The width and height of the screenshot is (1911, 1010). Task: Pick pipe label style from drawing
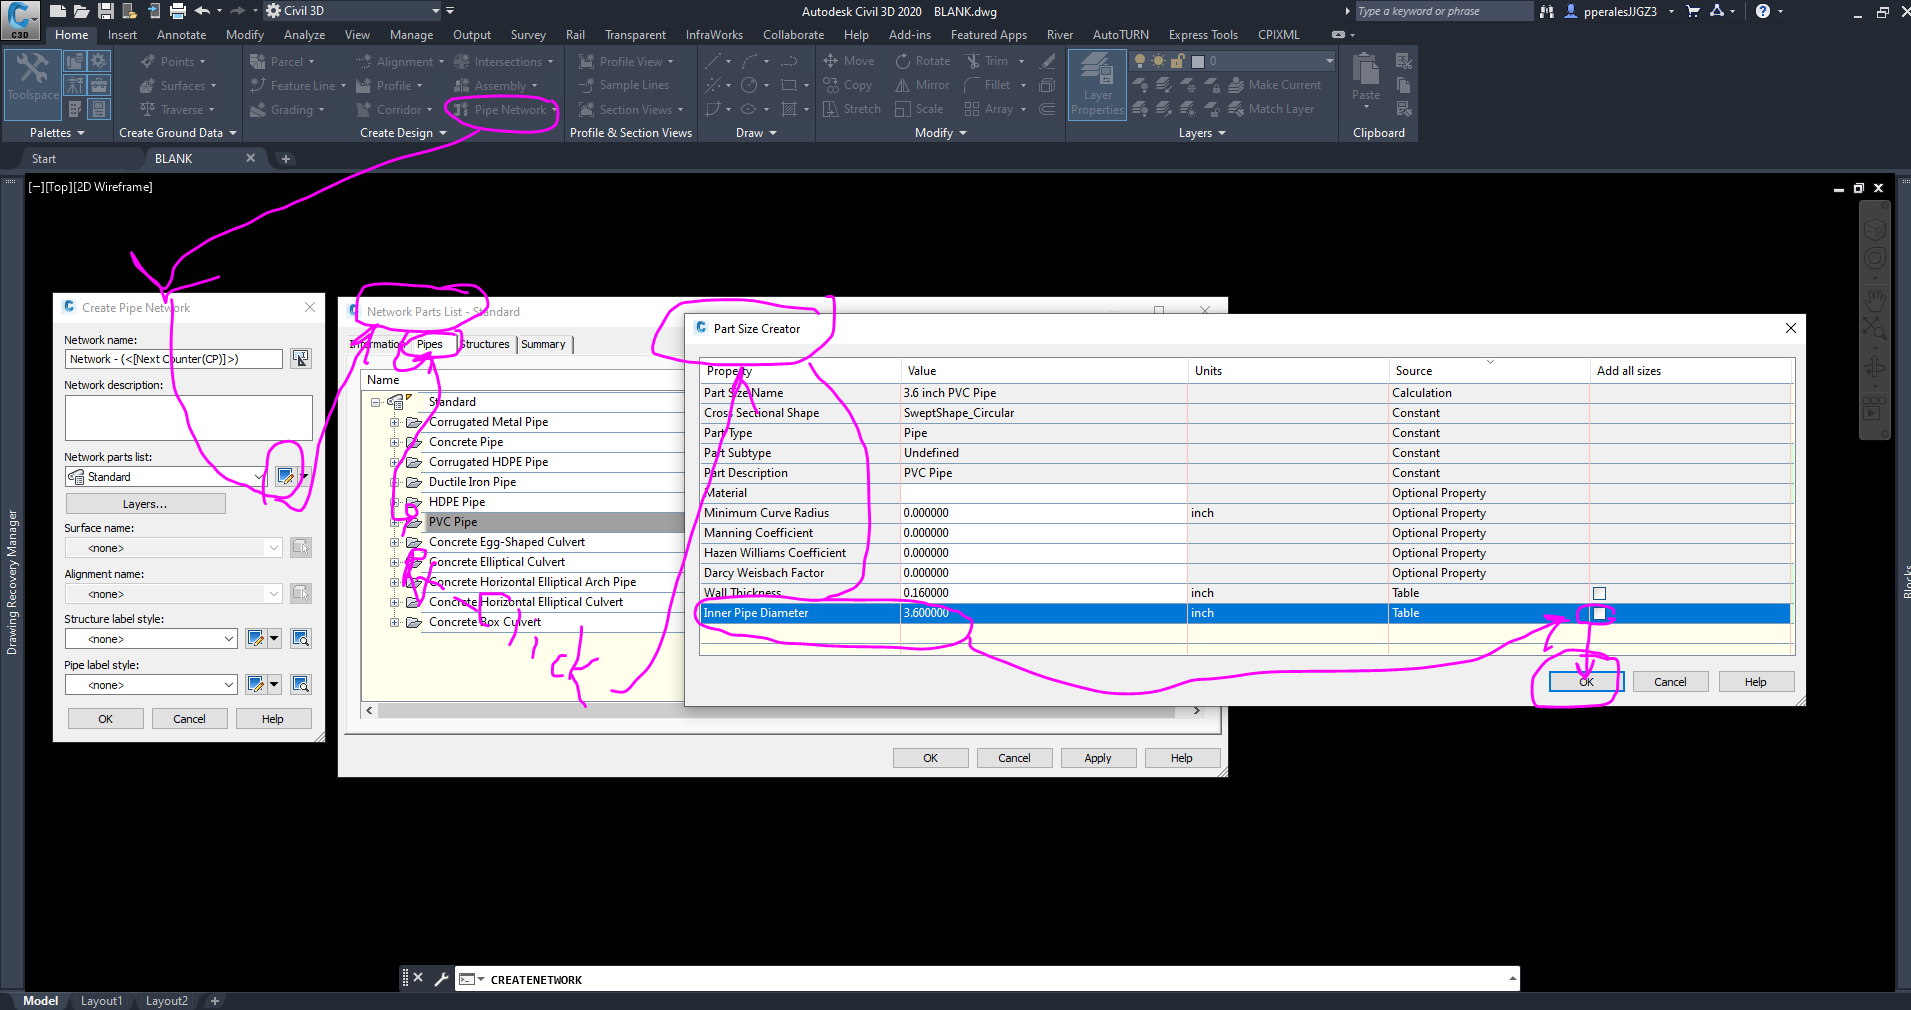pos(300,684)
